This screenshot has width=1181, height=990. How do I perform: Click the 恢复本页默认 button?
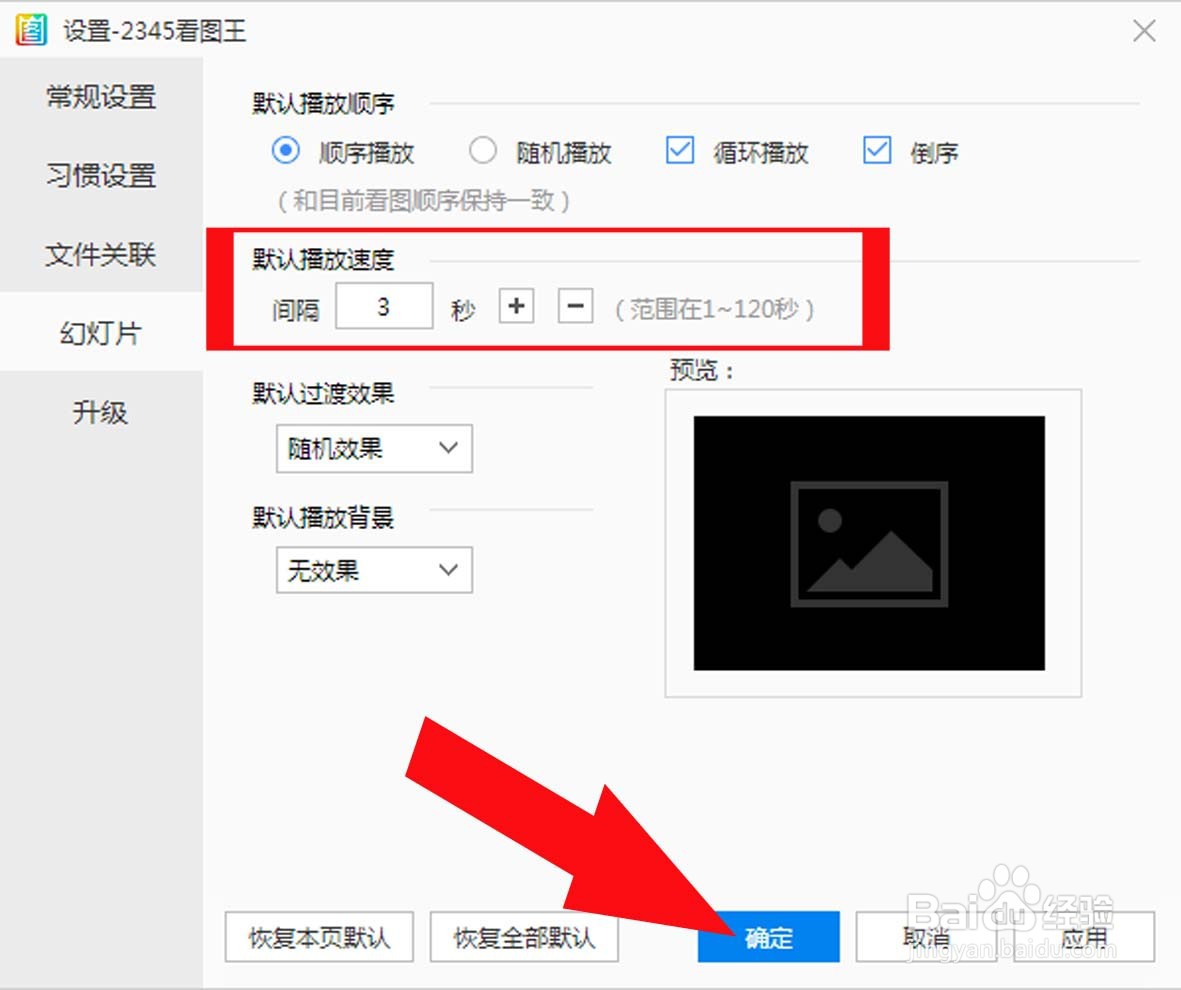319,937
